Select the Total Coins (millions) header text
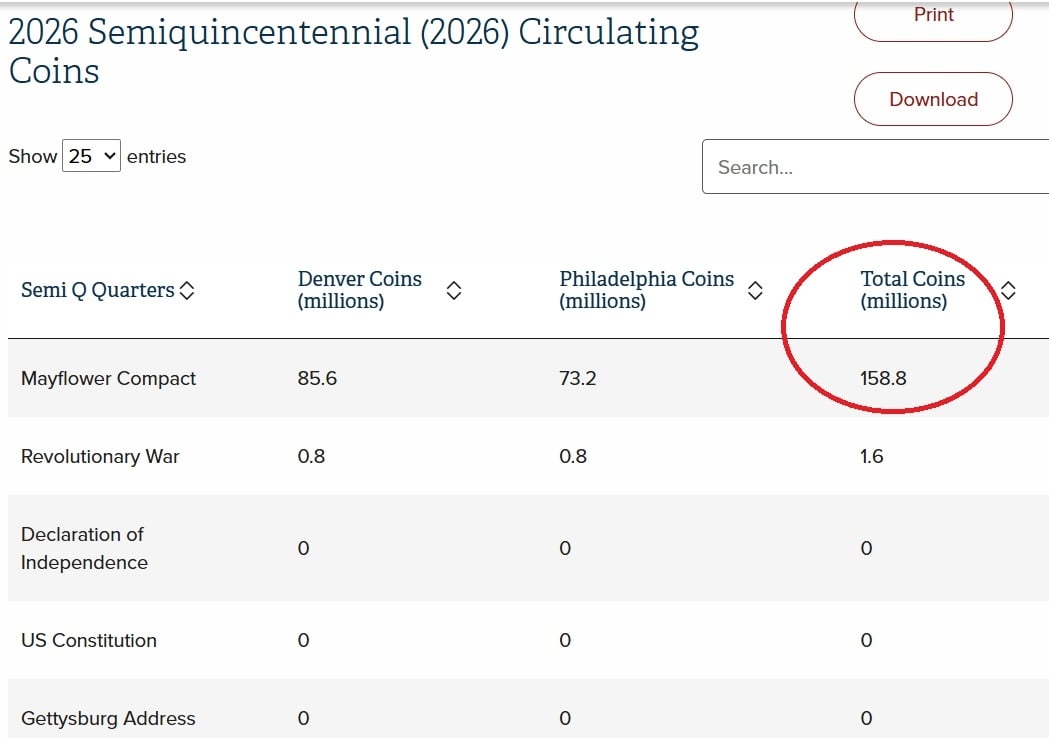Viewport: 1049px width, 738px height. tap(912, 290)
